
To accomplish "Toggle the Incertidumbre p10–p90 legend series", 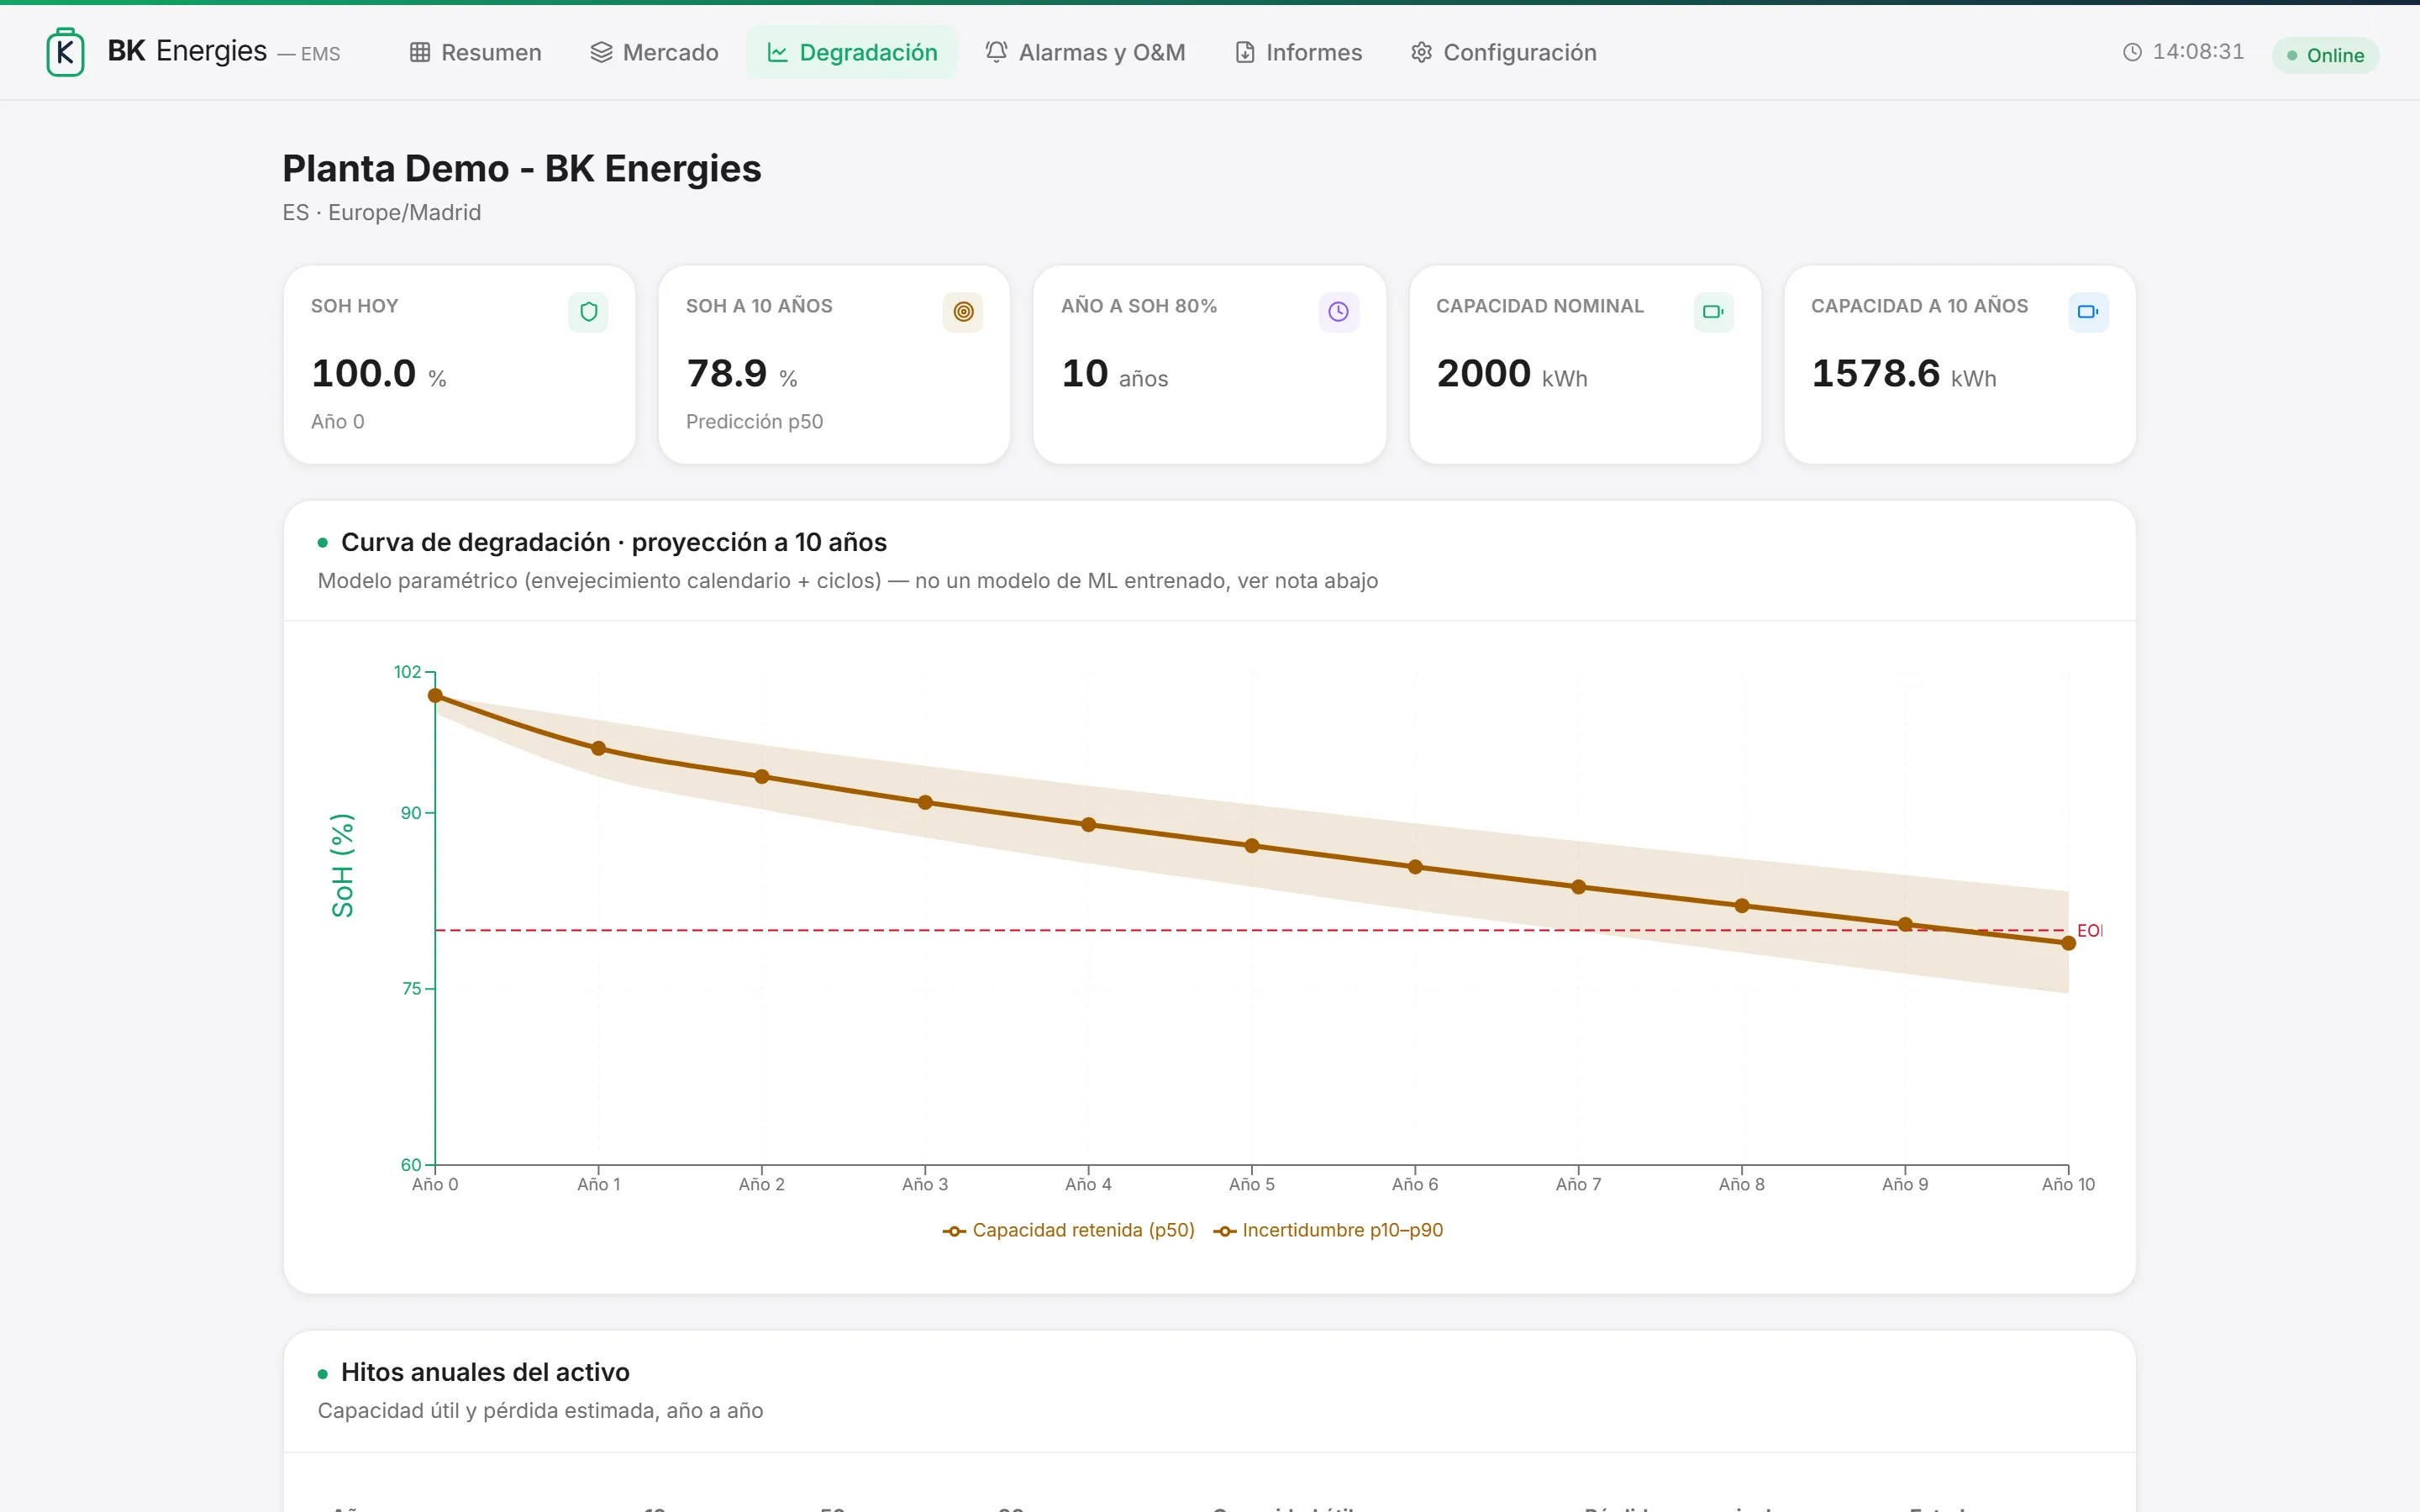I will click(x=1328, y=1230).
